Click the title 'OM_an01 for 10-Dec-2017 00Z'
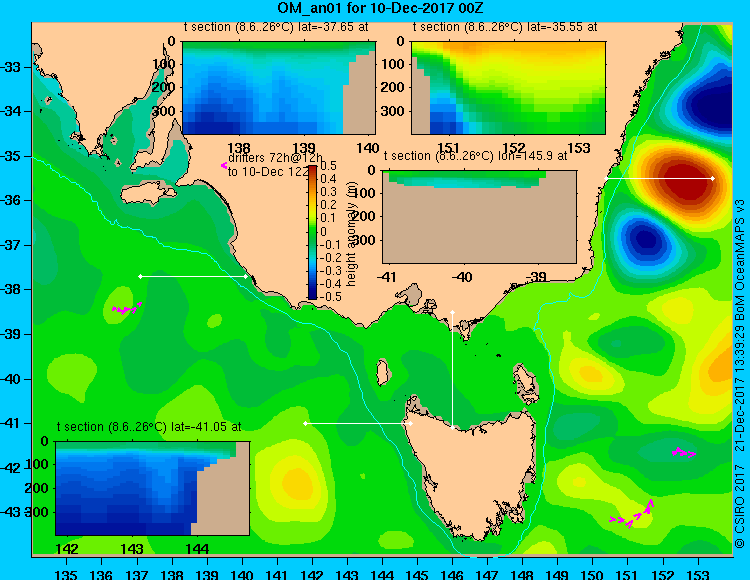The width and height of the screenshot is (750, 580). pyautogui.click(x=381, y=8)
